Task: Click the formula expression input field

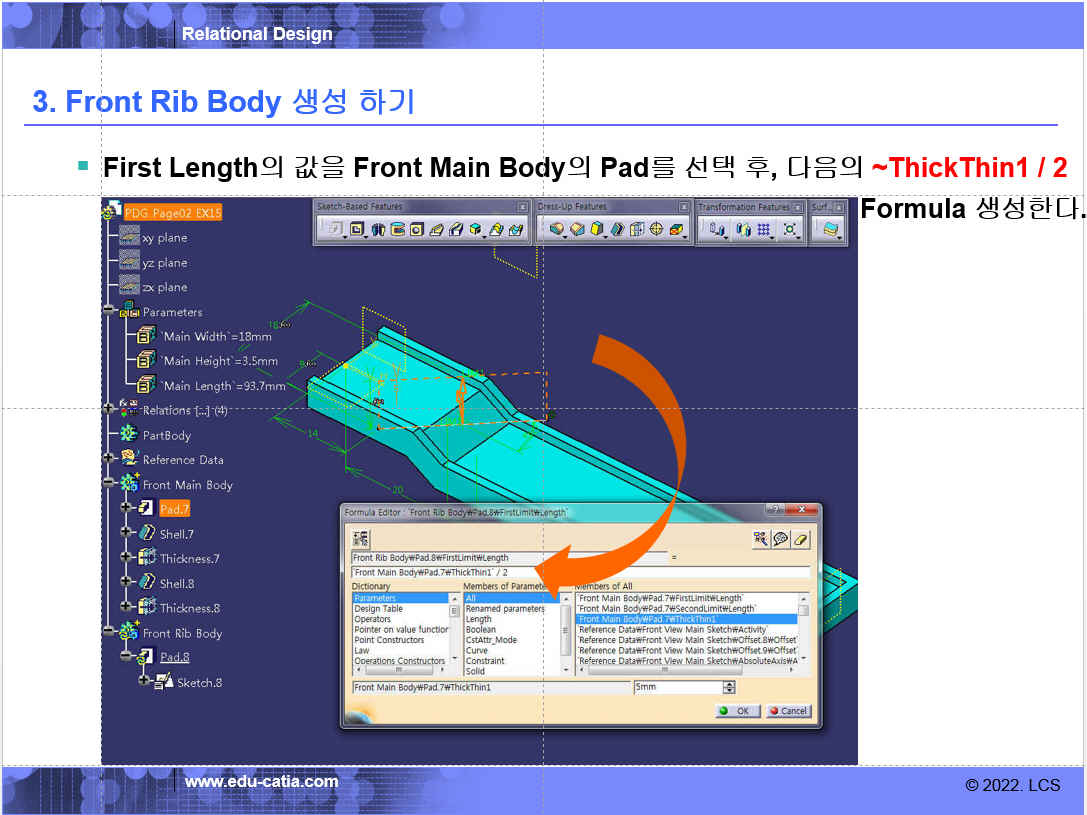Action: tap(580, 572)
